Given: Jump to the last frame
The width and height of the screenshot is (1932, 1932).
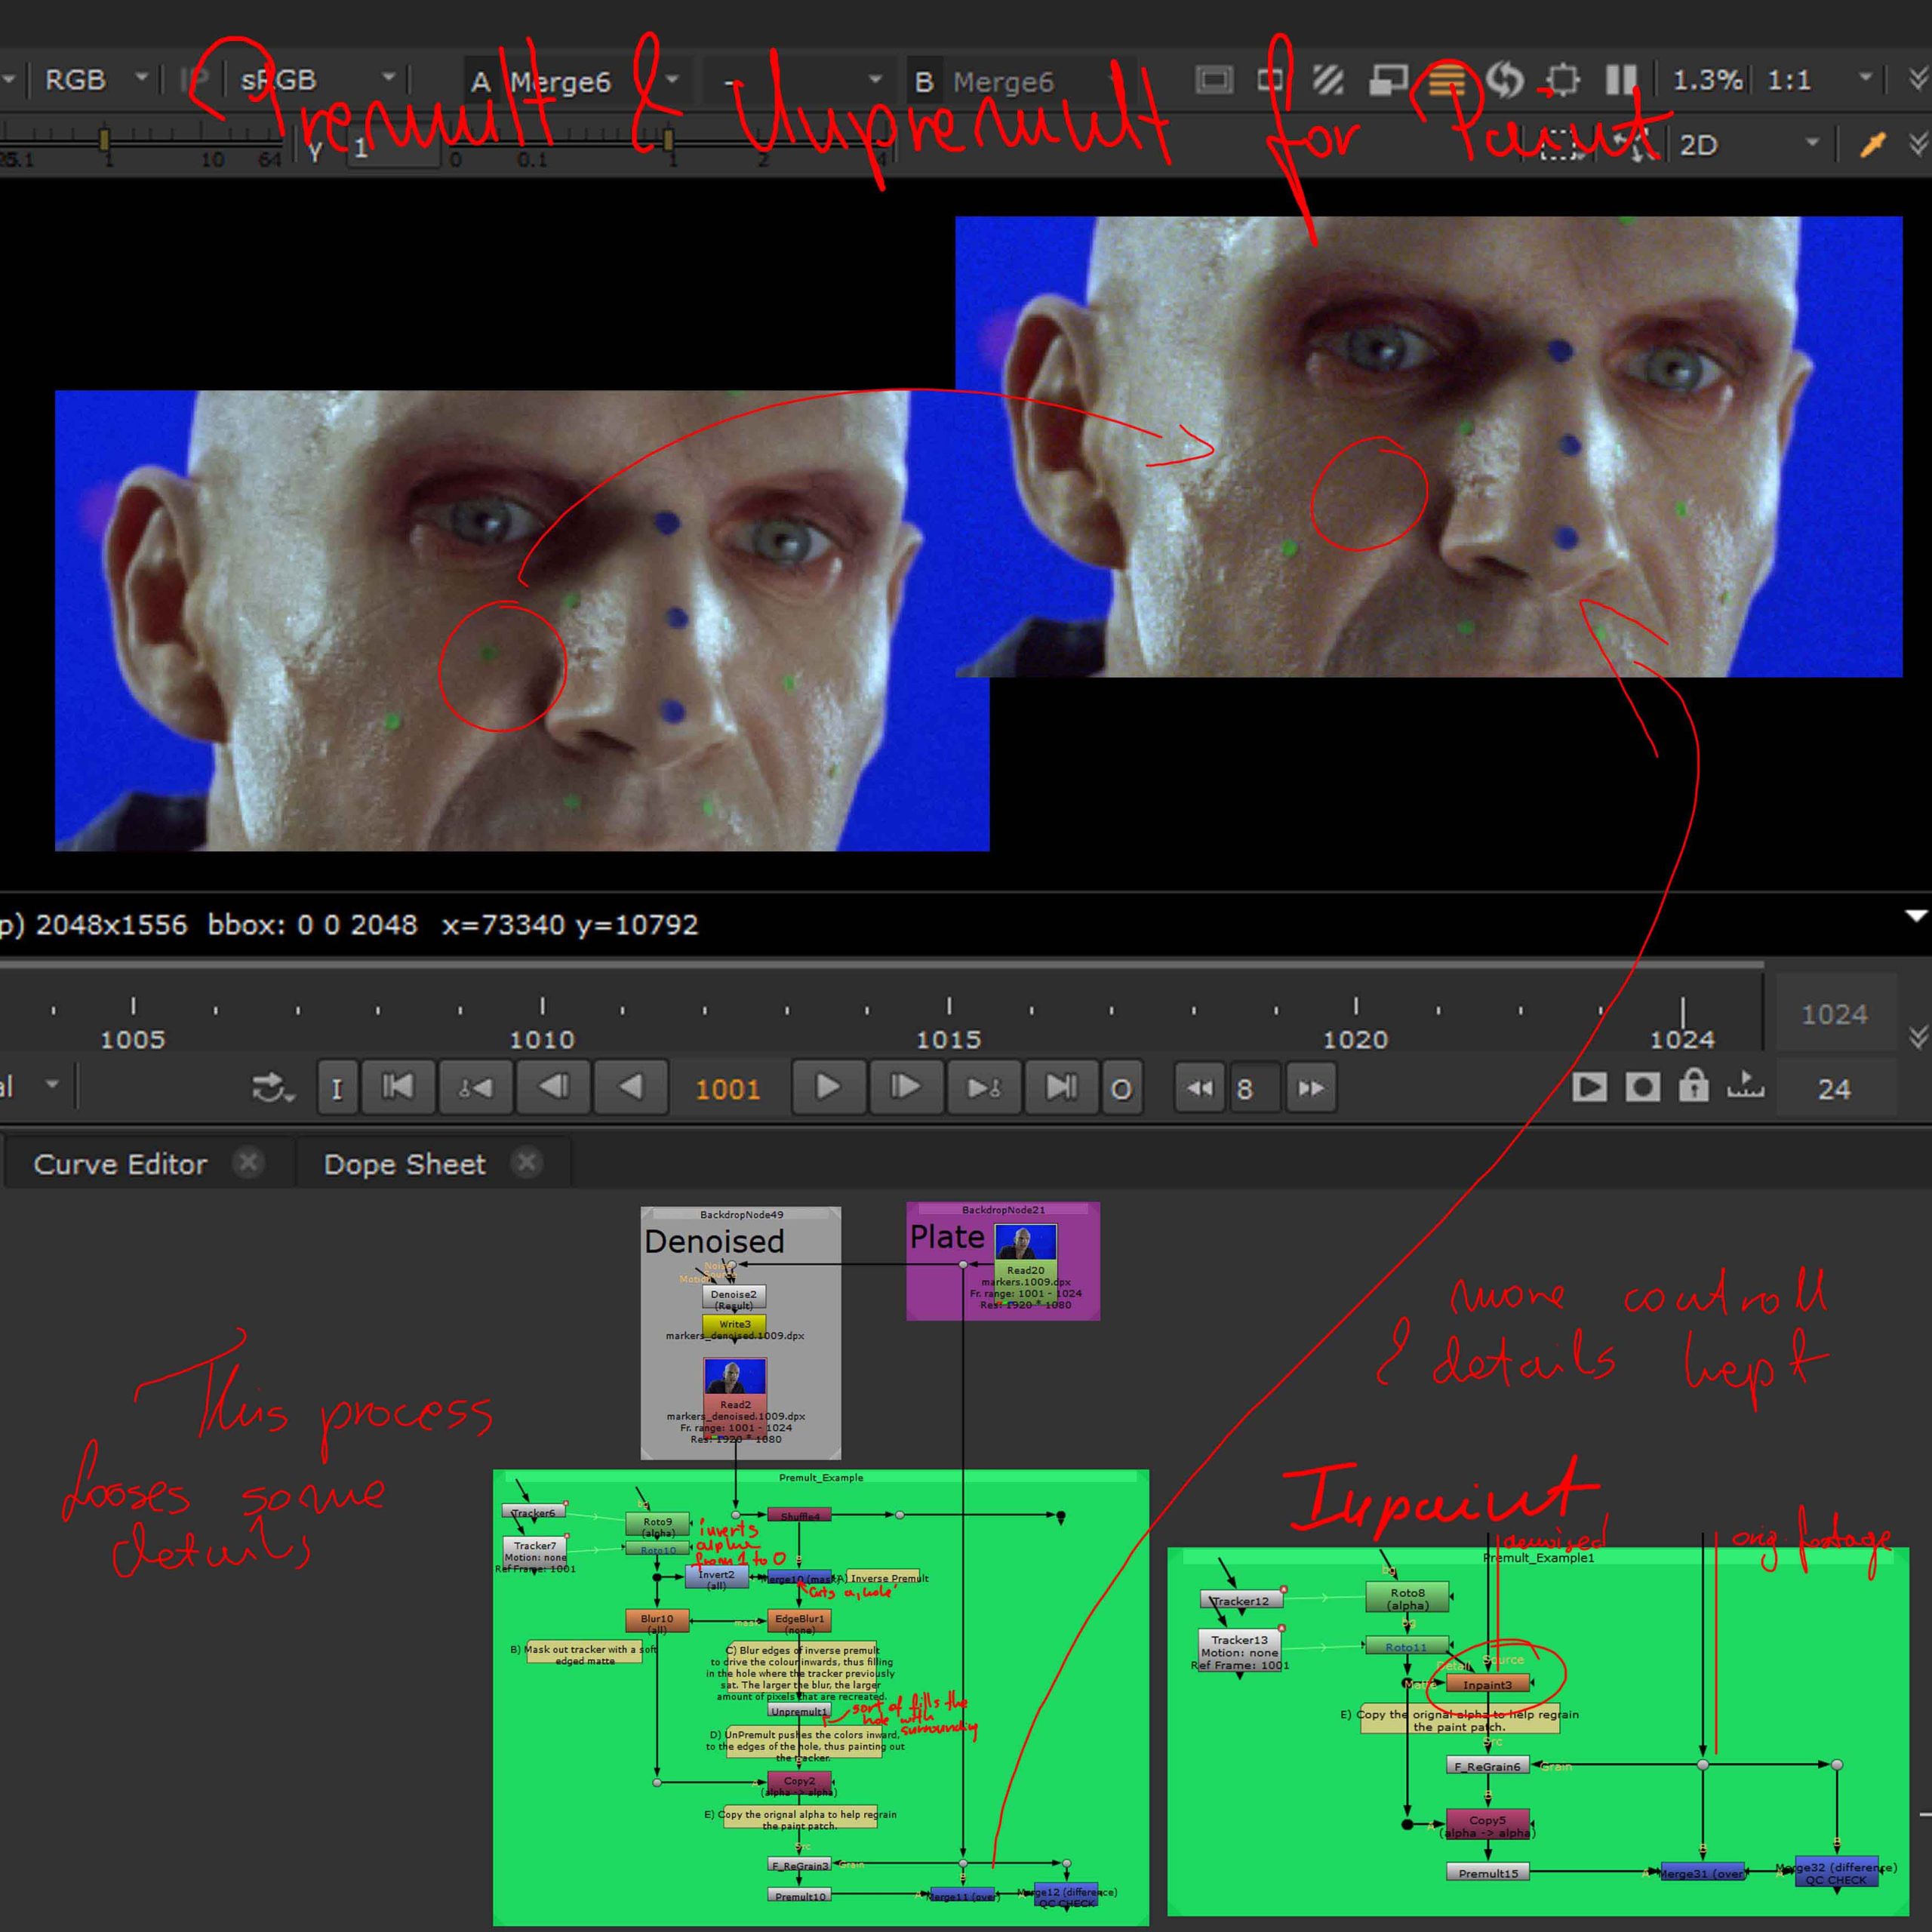Looking at the screenshot, I should [x=1061, y=1087].
